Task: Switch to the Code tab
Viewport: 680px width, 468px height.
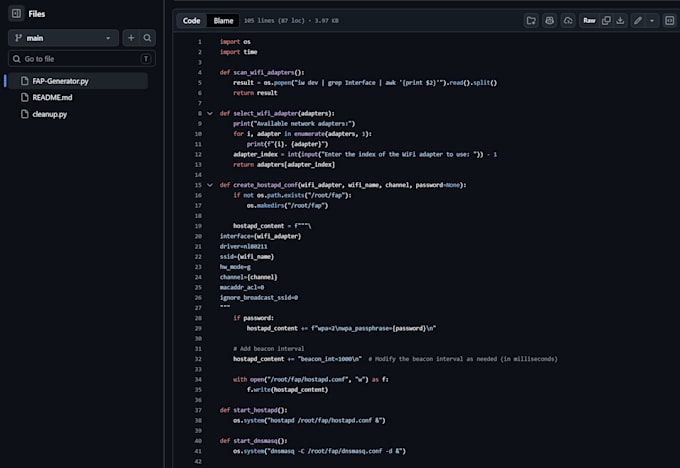Action: 191,20
